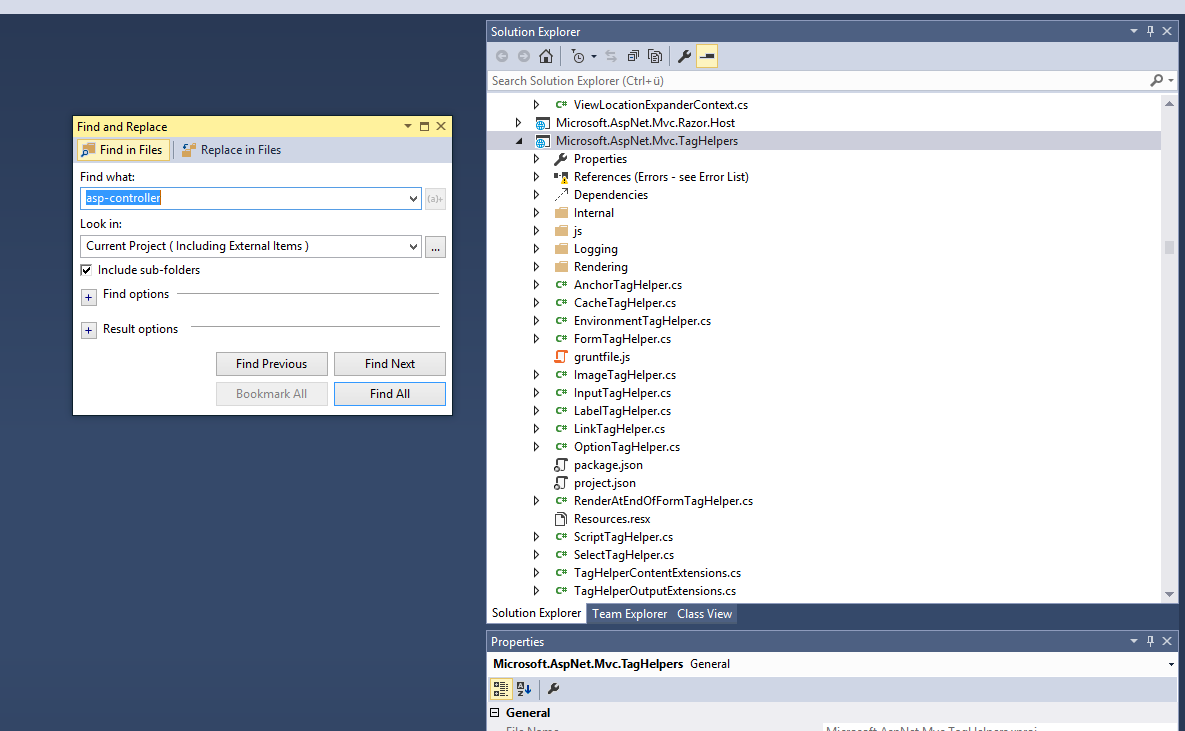
Task: Click the scroll down arrow in Solution Explorer
Action: (1169, 594)
